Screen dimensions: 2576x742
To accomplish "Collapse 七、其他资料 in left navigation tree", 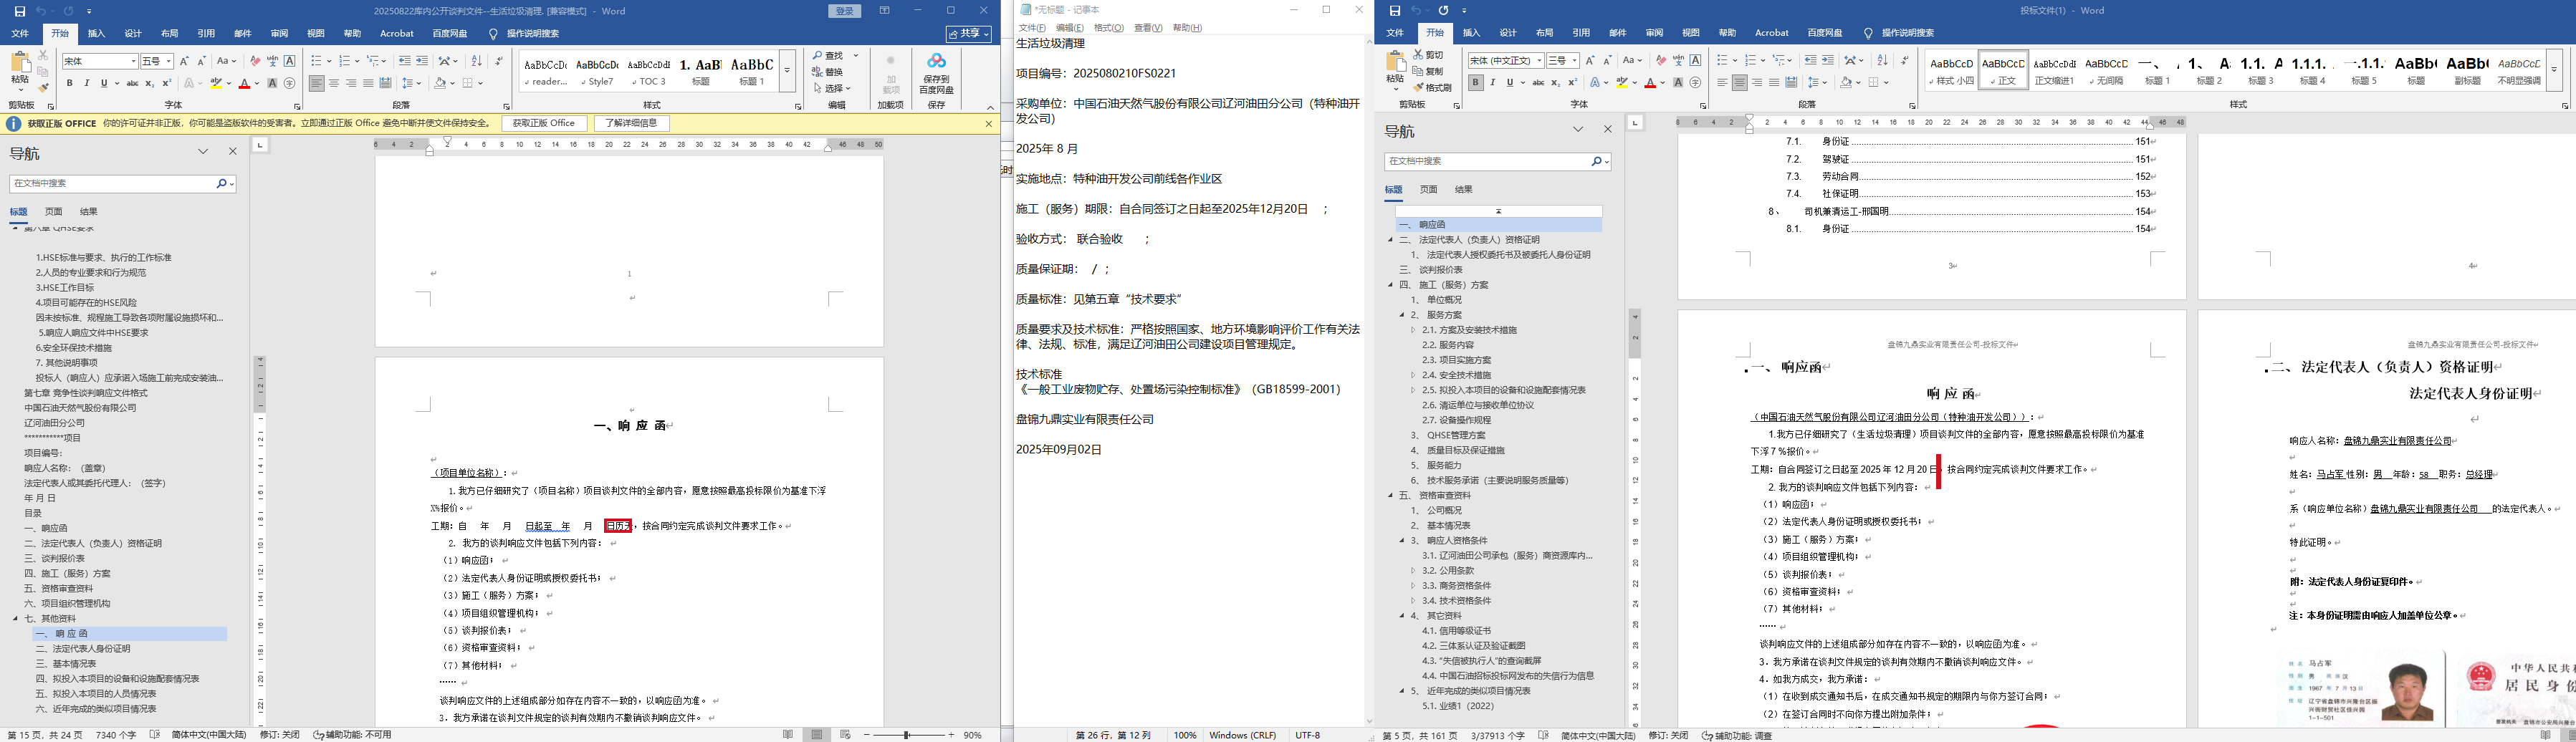I will tap(16, 619).
